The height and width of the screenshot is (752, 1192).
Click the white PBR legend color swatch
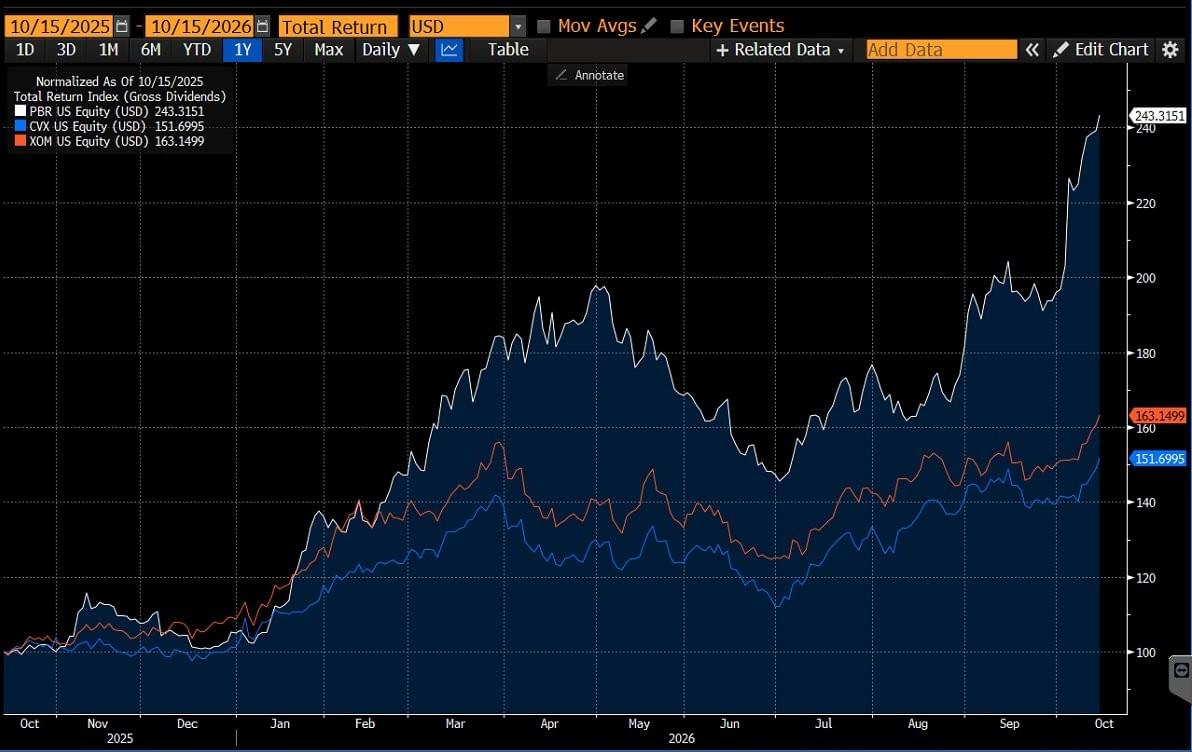click(21, 111)
